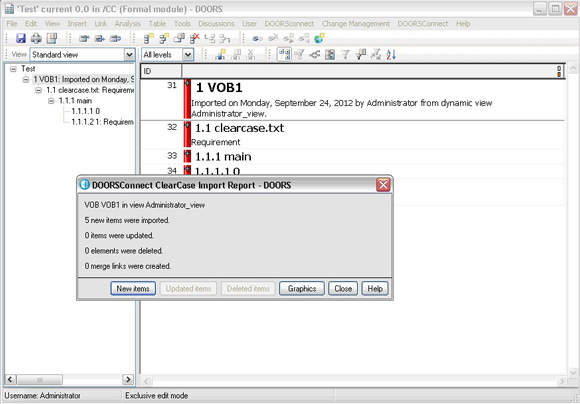
Task: Close the Import Report dialog with red X
Action: pos(383,185)
